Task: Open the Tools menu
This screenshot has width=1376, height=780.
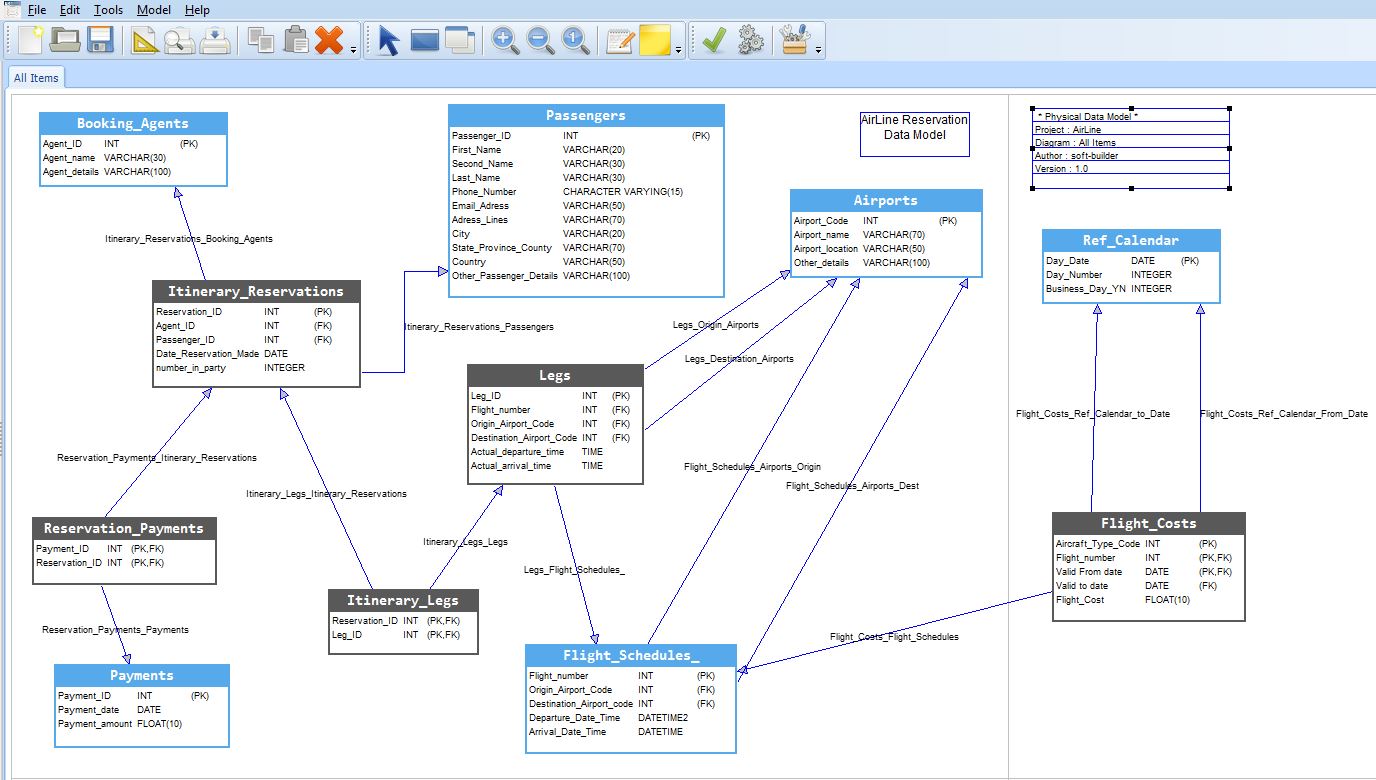Action: coord(108,10)
